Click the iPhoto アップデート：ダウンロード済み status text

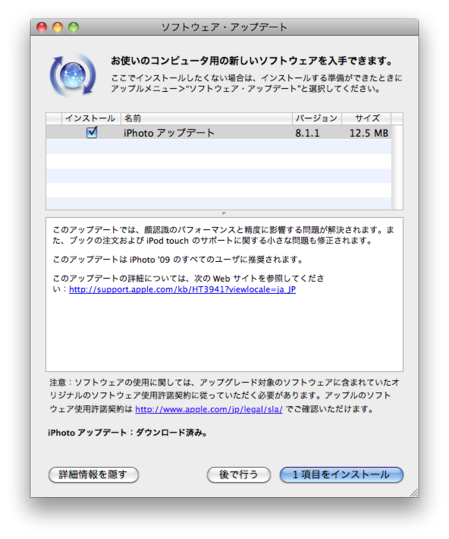[128, 432]
